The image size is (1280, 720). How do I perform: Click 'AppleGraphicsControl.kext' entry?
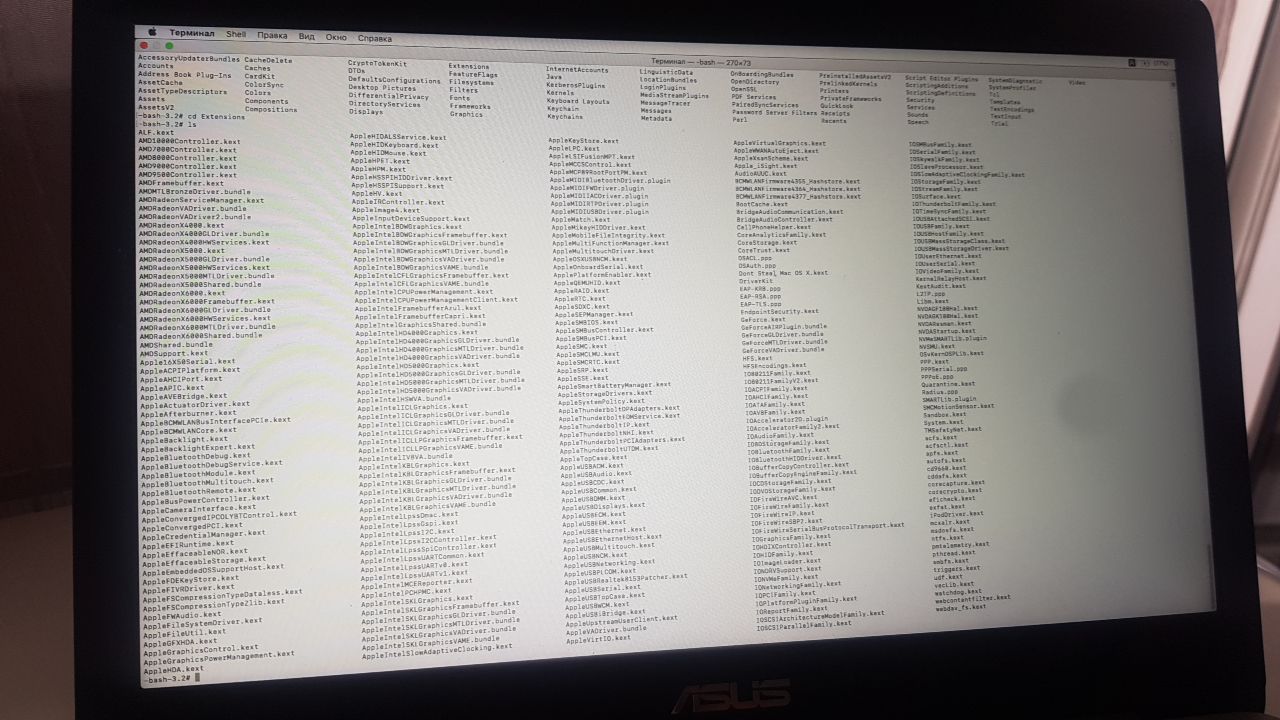coord(200,649)
